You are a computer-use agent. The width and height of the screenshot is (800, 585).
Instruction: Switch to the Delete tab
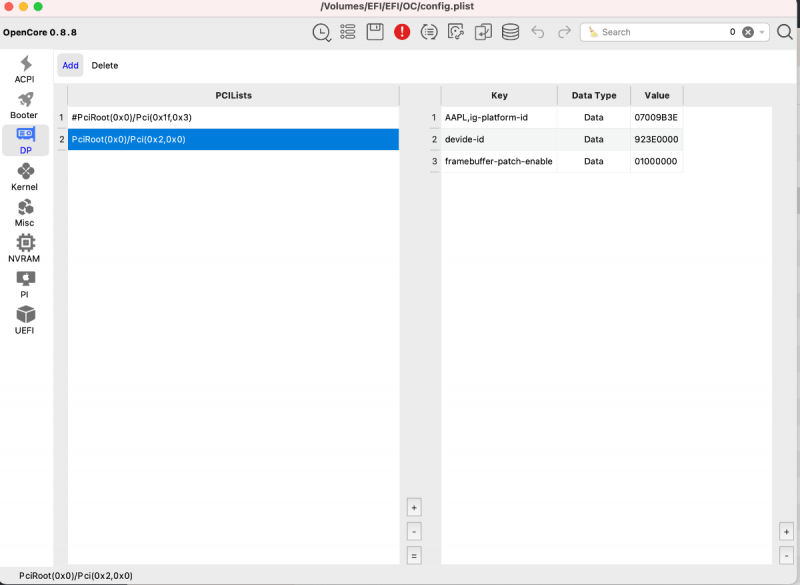point(105,65)
